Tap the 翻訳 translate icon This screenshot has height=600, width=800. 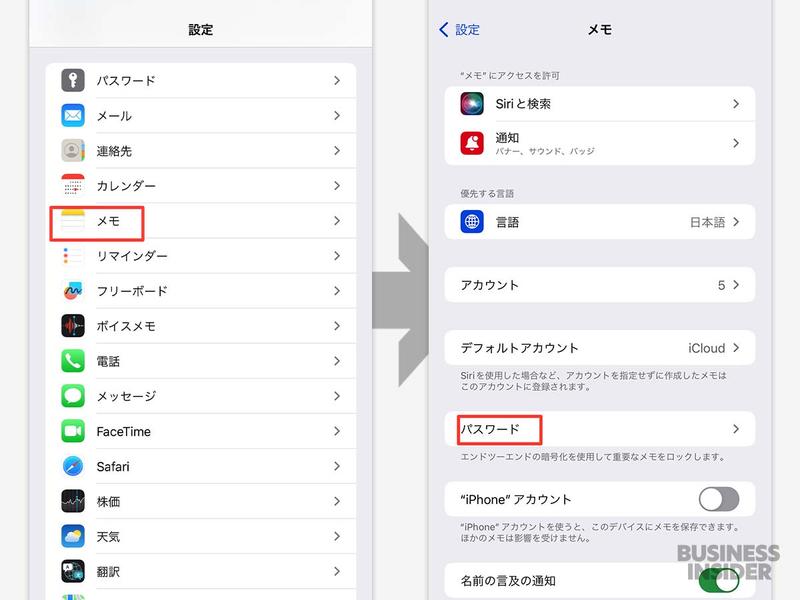(x=73, y=572)
